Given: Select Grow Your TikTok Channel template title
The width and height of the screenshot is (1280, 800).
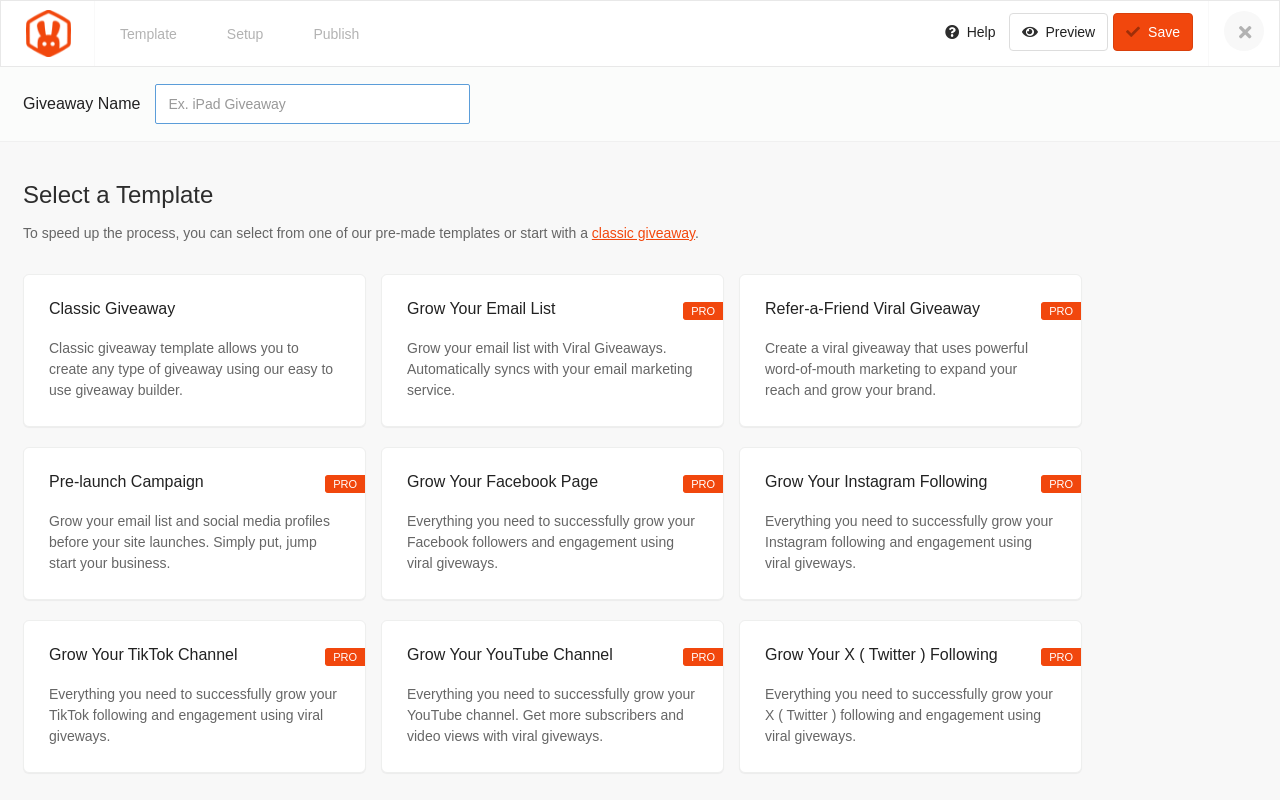Looking at the screenshot, I should [143, 655].
